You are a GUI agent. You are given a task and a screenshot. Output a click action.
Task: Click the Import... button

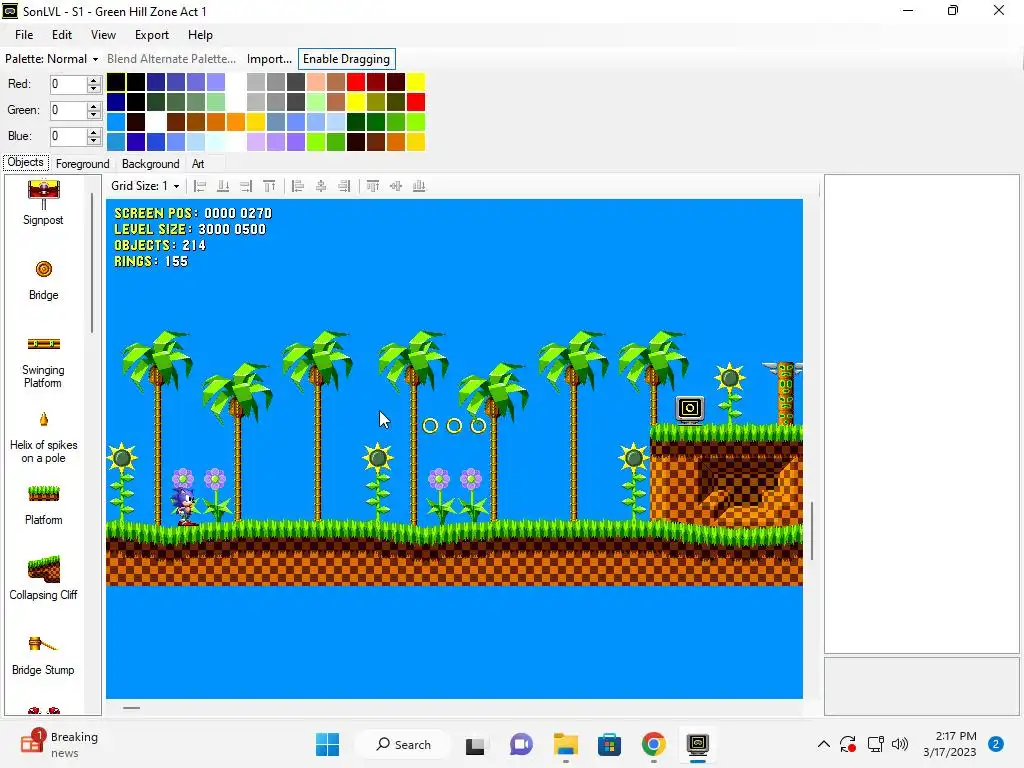click(269, 59)
